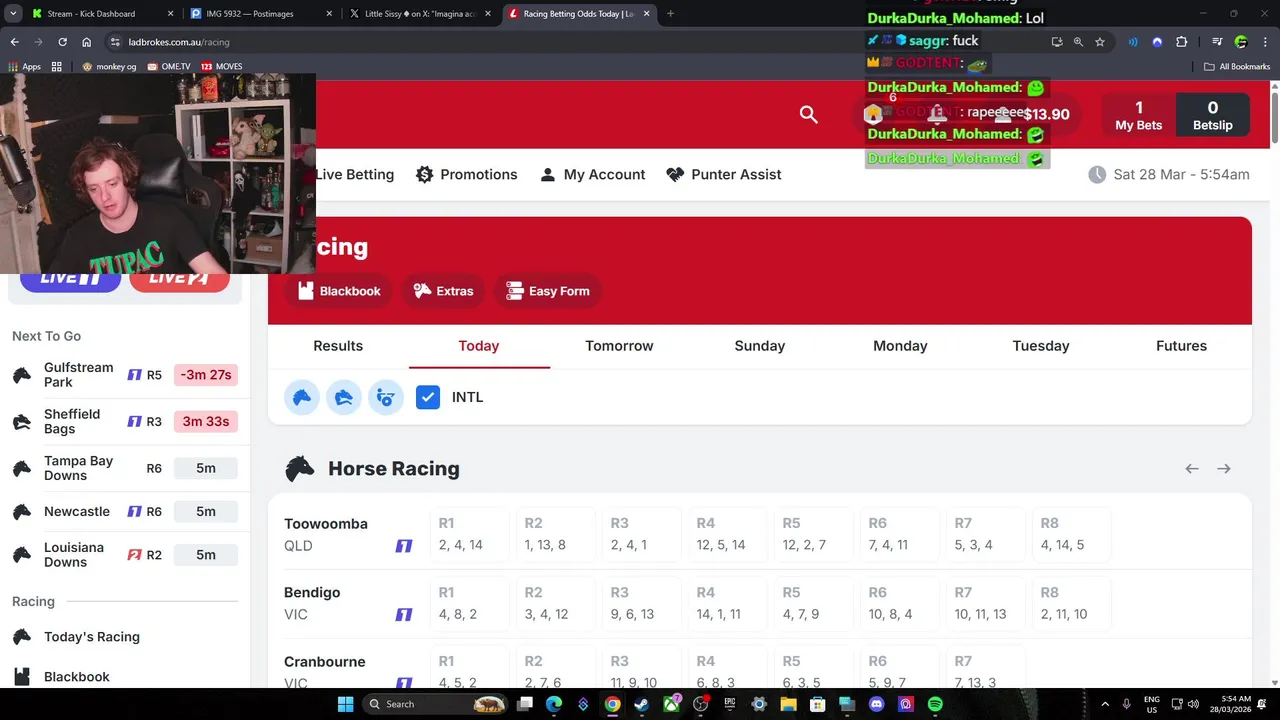This screenshot has height=720, width=1280.
Task: Click Toowoomba live vision icon
Action: [404, 546]
